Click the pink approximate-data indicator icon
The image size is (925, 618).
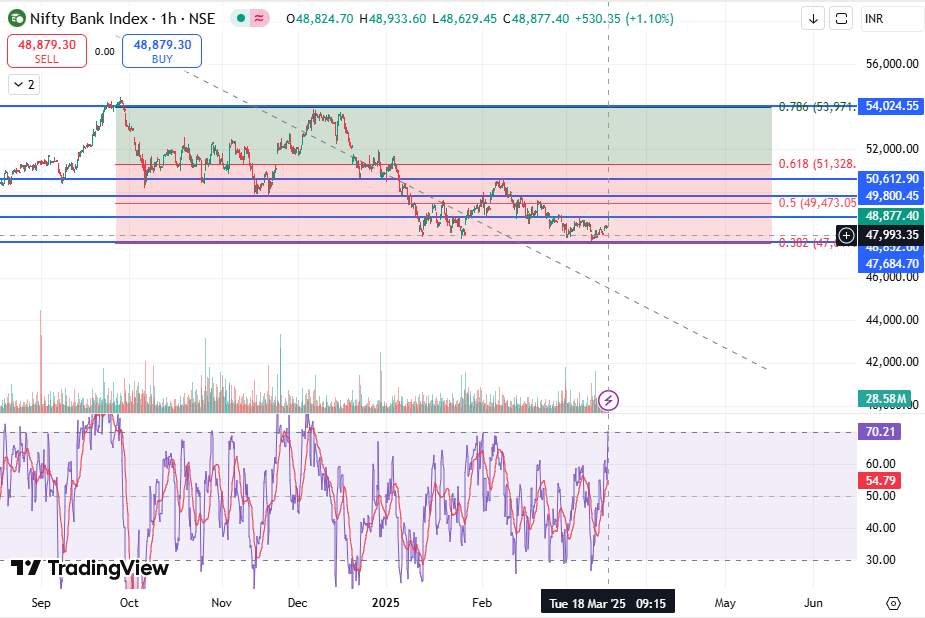(x=259, y=18)
